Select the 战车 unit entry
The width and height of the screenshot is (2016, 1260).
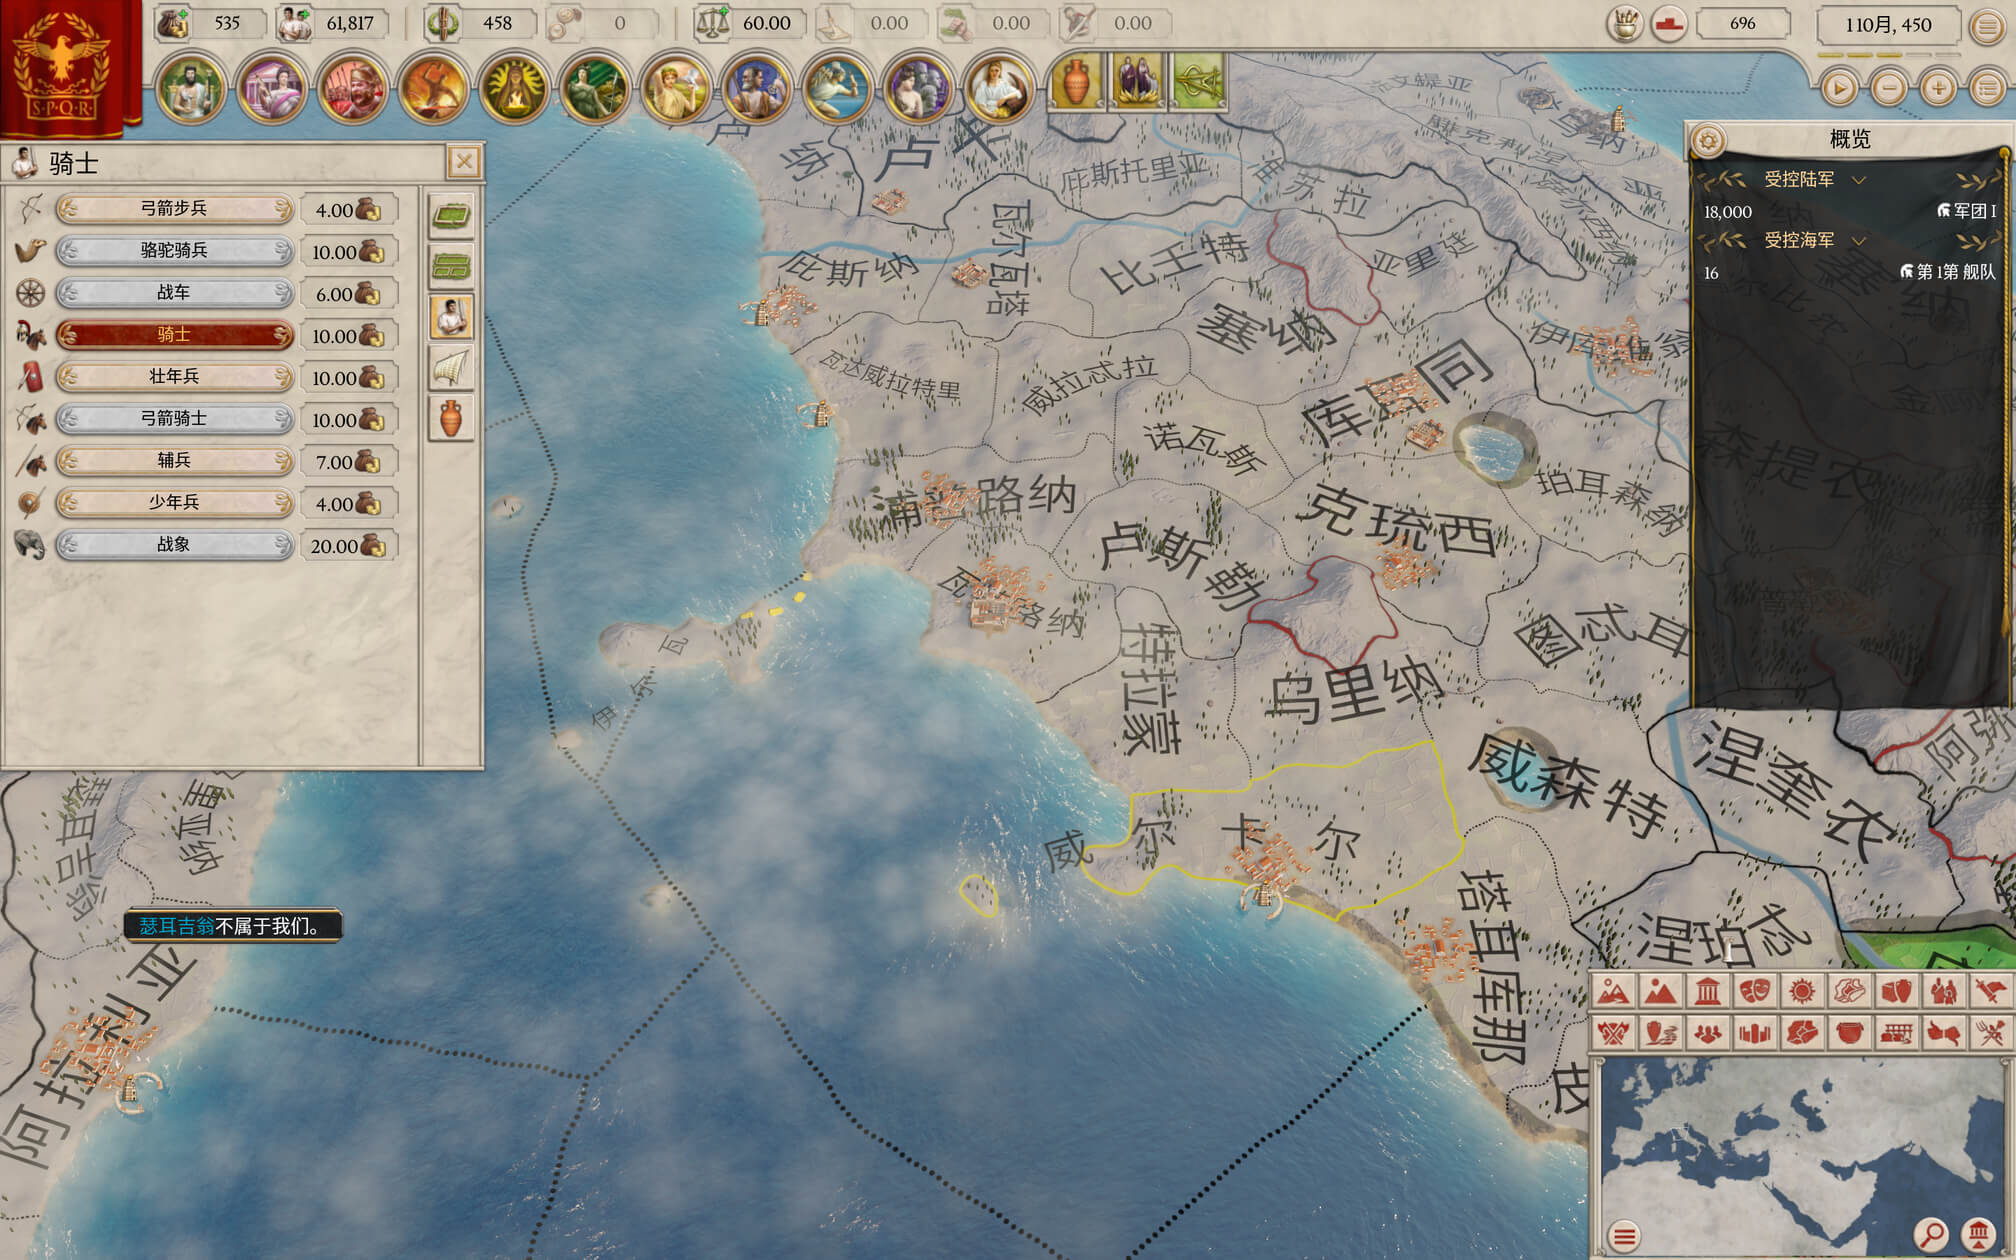click(174, 292)
